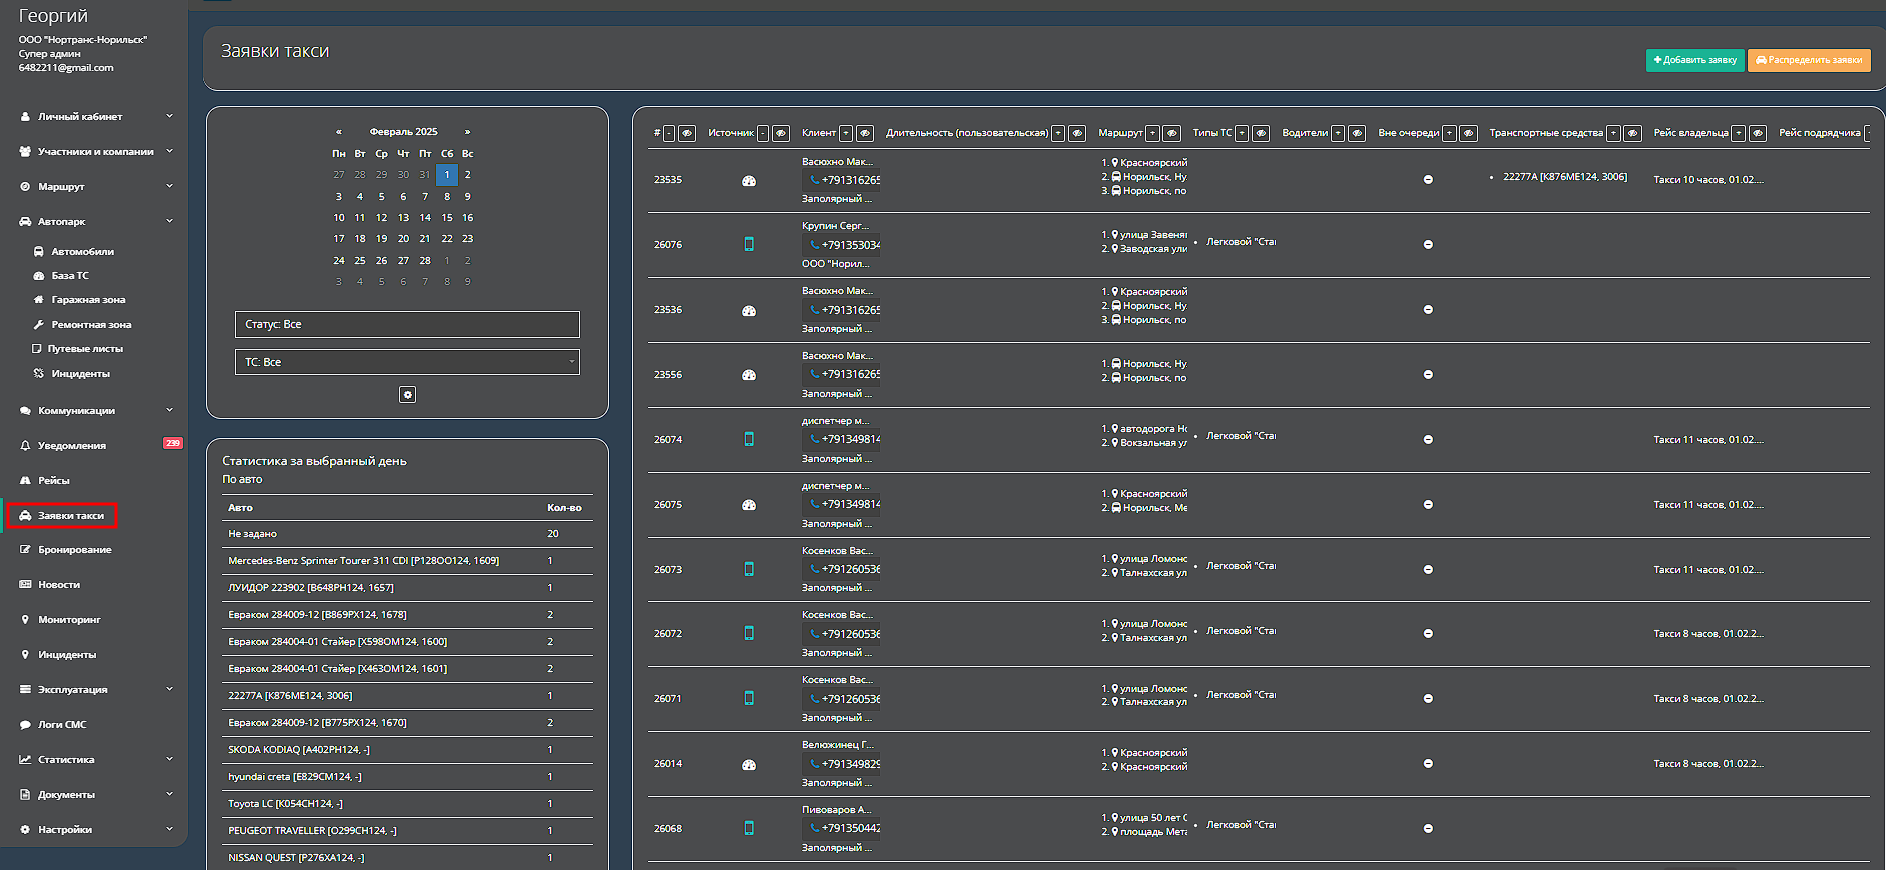Open the ТС: Все dropdown filter
Screen dimensions: 1886x870
(x=407, y=362)
